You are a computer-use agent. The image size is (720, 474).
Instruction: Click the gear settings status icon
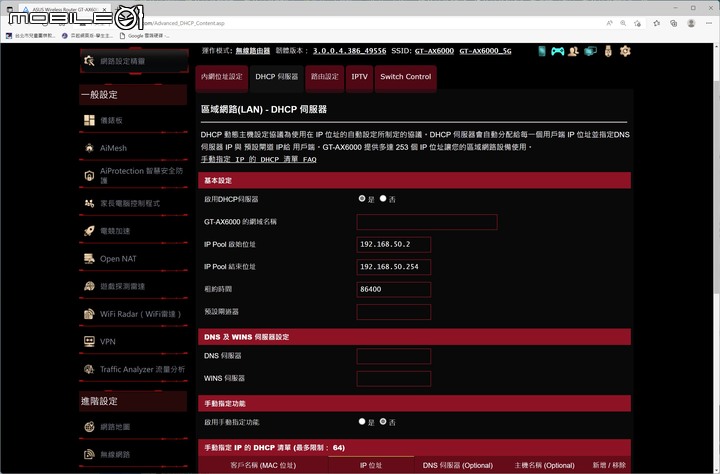pos(625,51)
